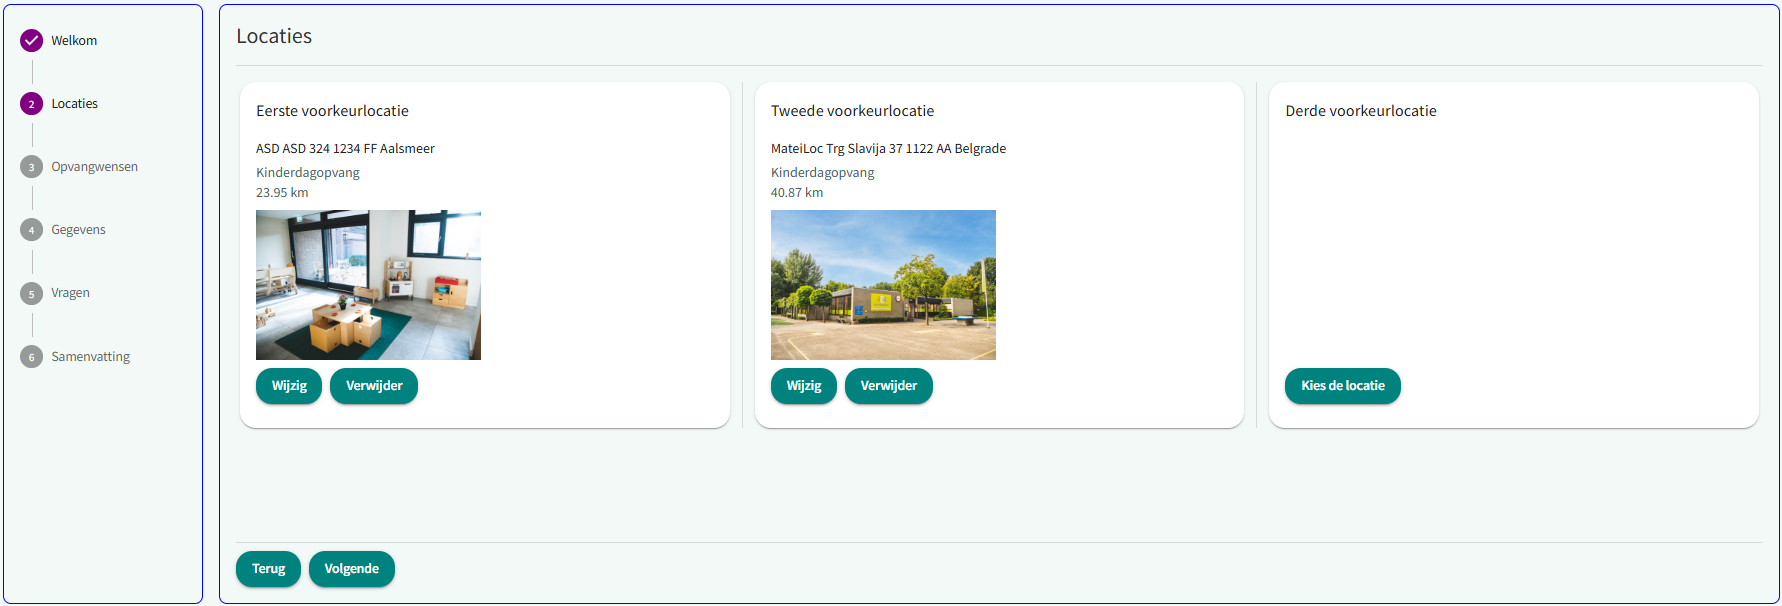Image resolution: width=1782 pixels, height=606 pixels.
Task: Go to the Opvangwensen step label
Action: click(x=94, y=167)
